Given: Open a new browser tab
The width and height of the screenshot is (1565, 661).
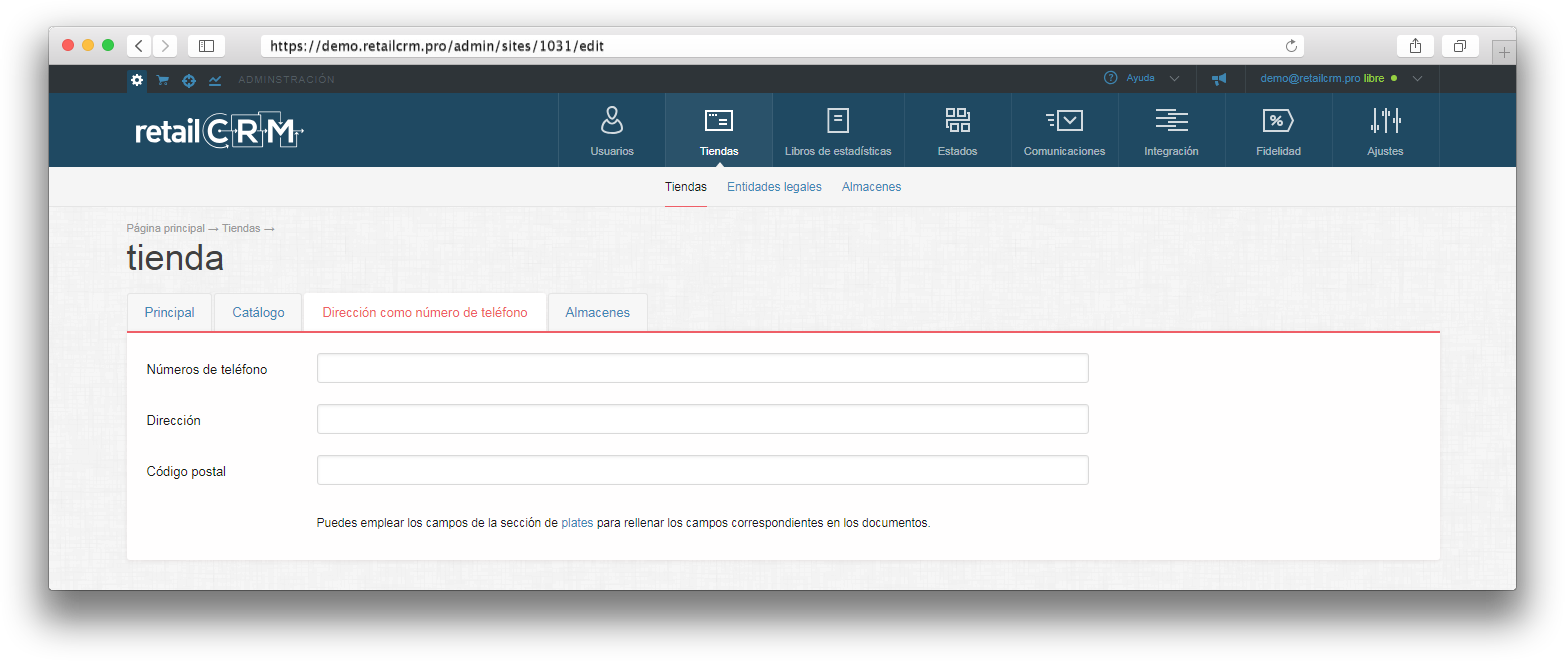Looking at the screenshot, I should click(1504, 52).
